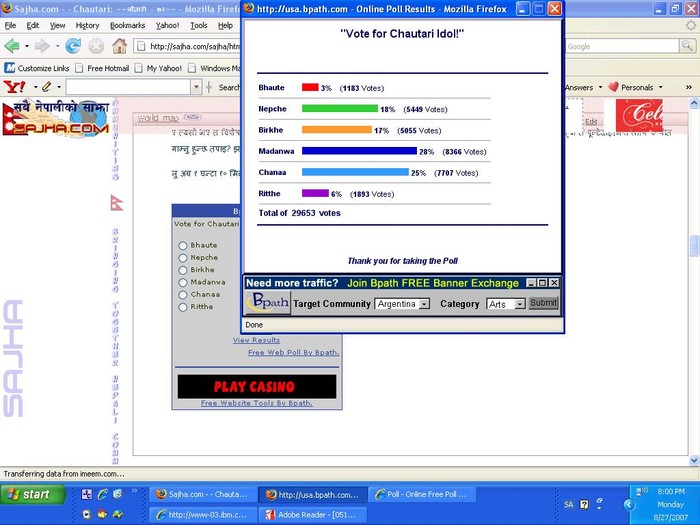Click the Customize Links bookmark icon
The width and height of the screenshot is (700, 525).
tap(9, 68)
